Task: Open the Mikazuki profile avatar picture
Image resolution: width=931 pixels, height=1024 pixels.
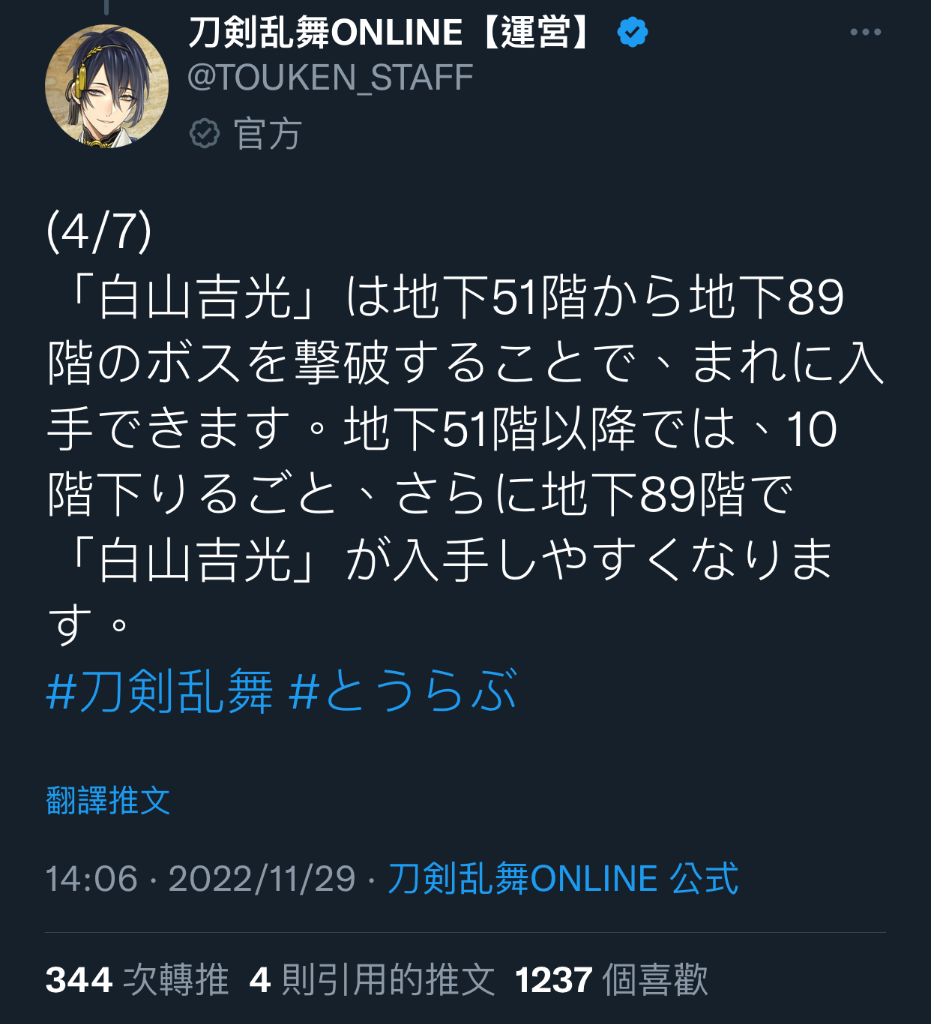Action: tap(106, 86)
